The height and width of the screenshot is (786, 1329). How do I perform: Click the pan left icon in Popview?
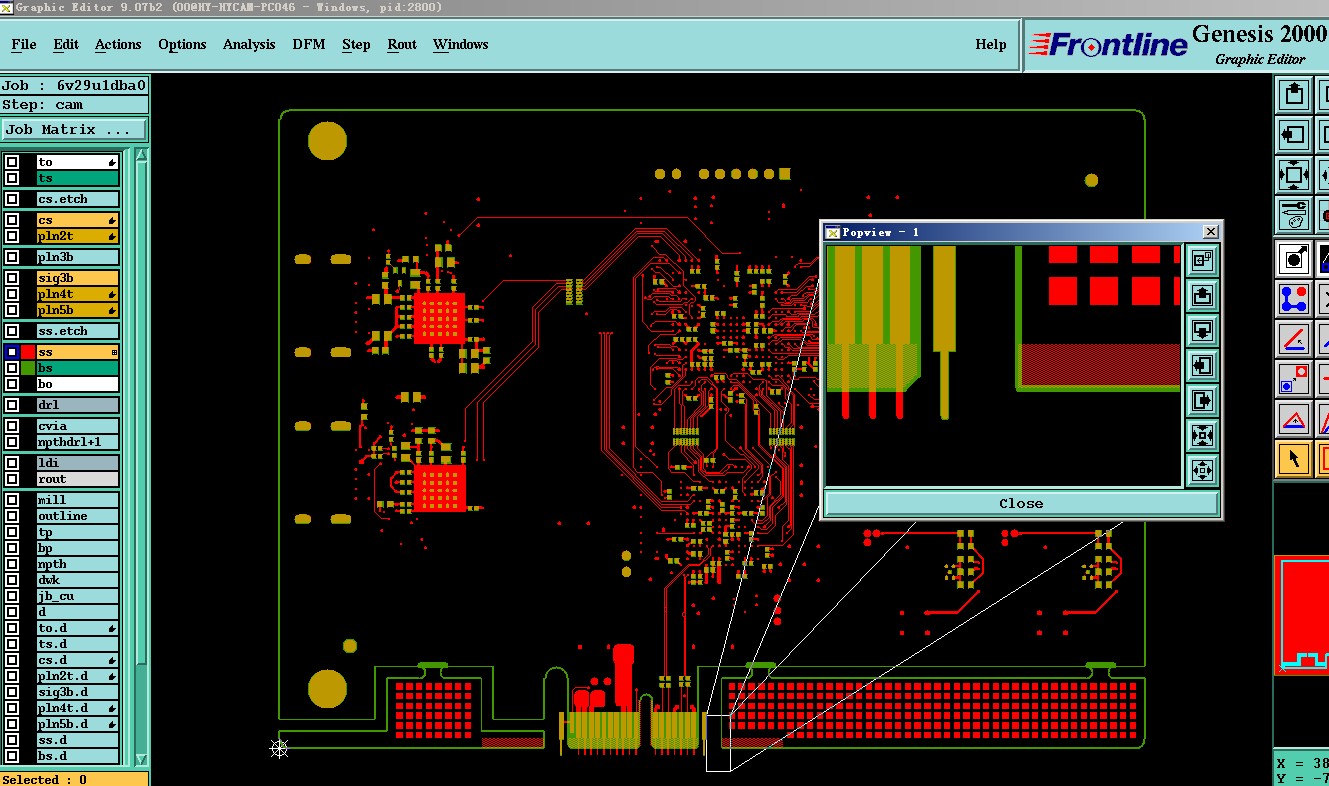click(x=1202, y=365)
